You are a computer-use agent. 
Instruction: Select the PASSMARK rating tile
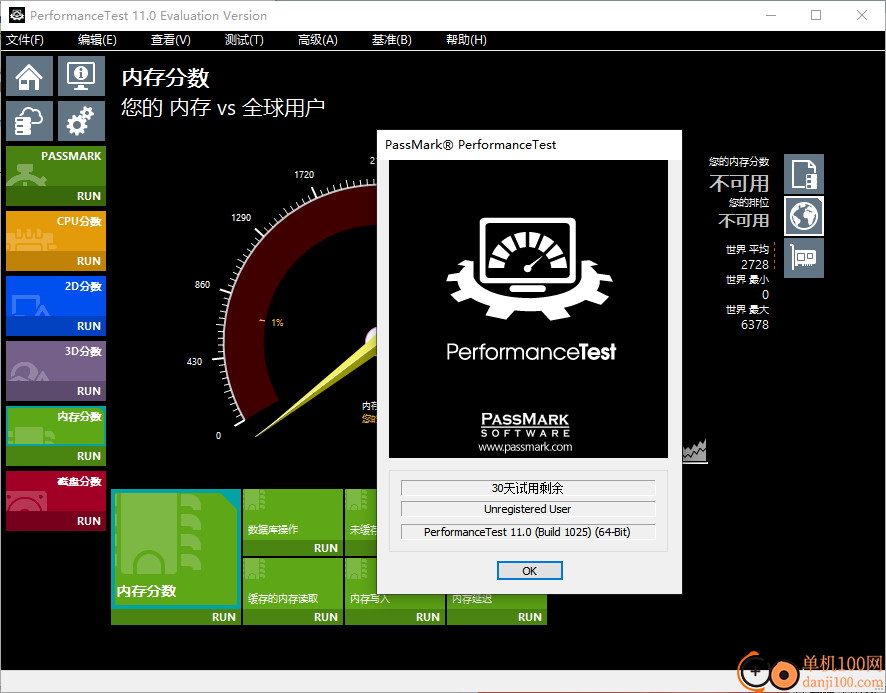56,167
